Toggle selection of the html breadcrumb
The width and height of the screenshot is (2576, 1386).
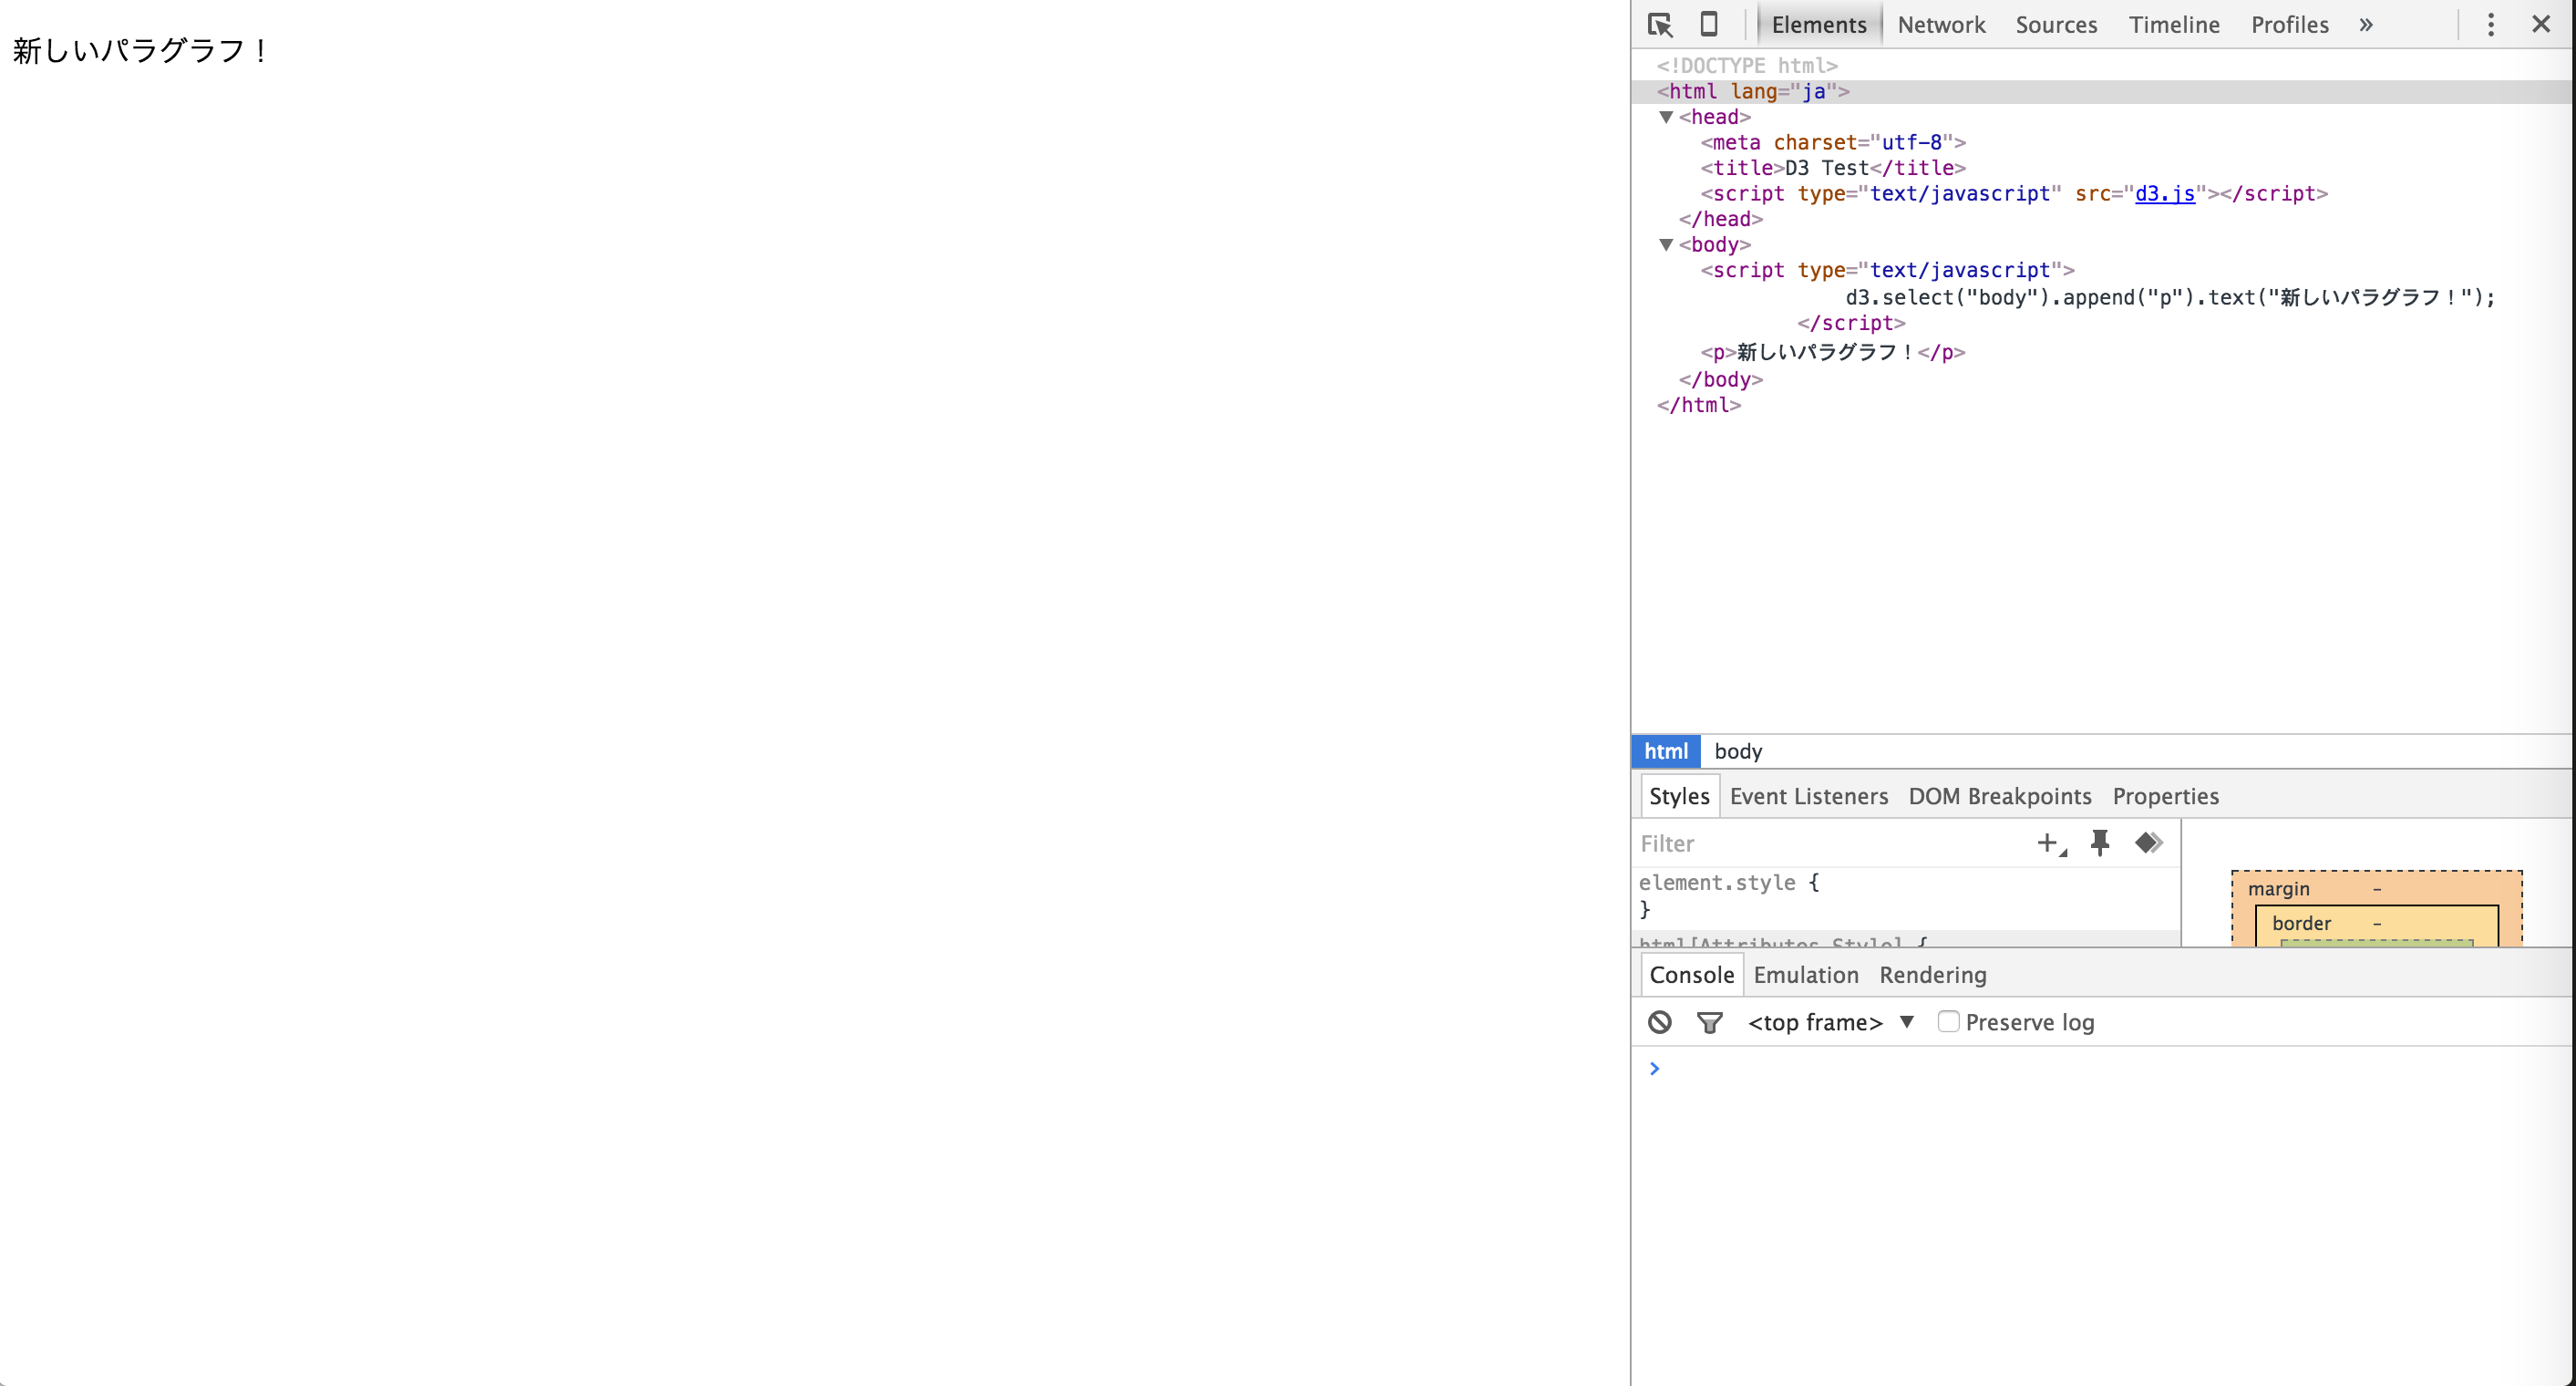[x=1664, y=751]
